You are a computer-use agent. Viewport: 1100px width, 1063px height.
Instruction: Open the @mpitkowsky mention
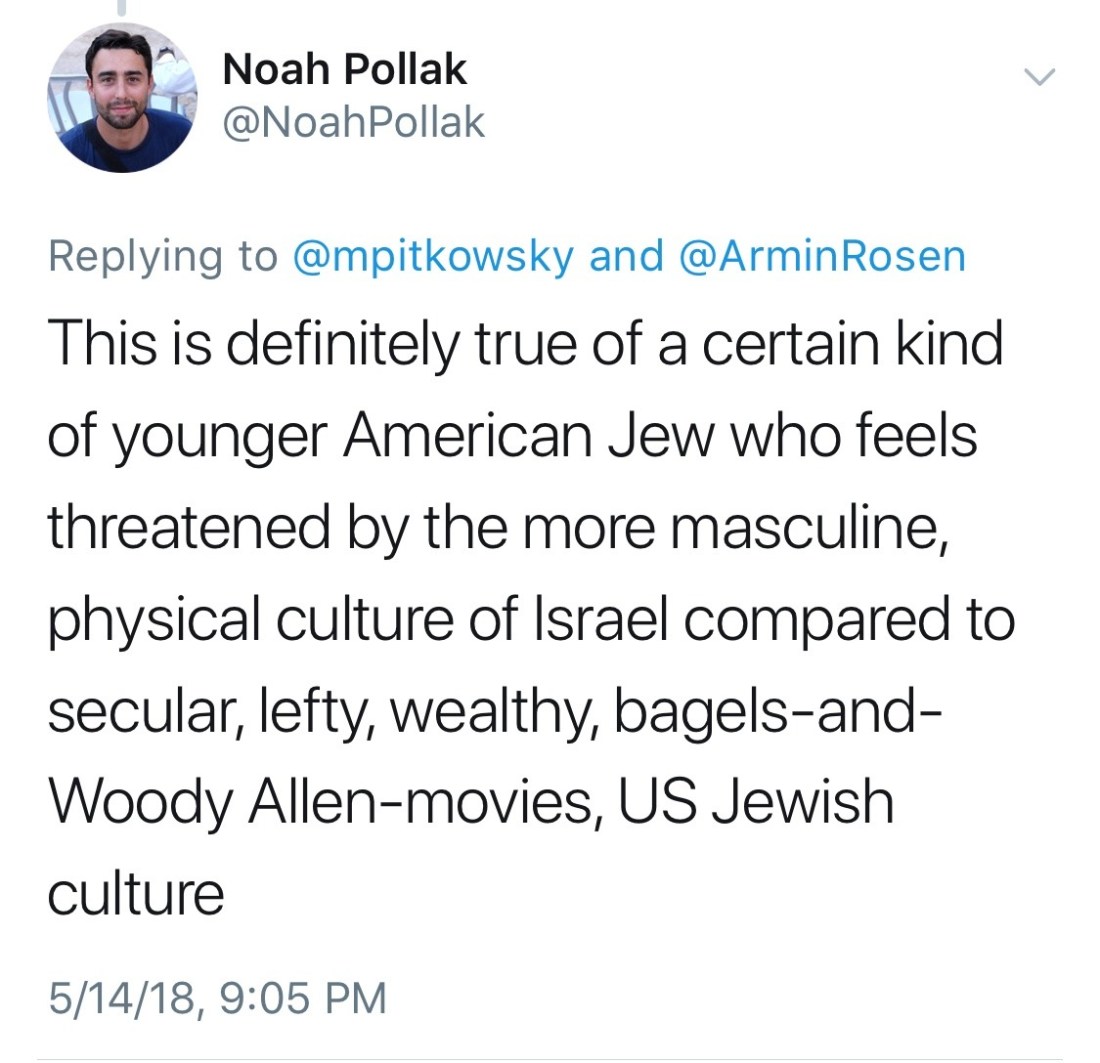(434, 256)
